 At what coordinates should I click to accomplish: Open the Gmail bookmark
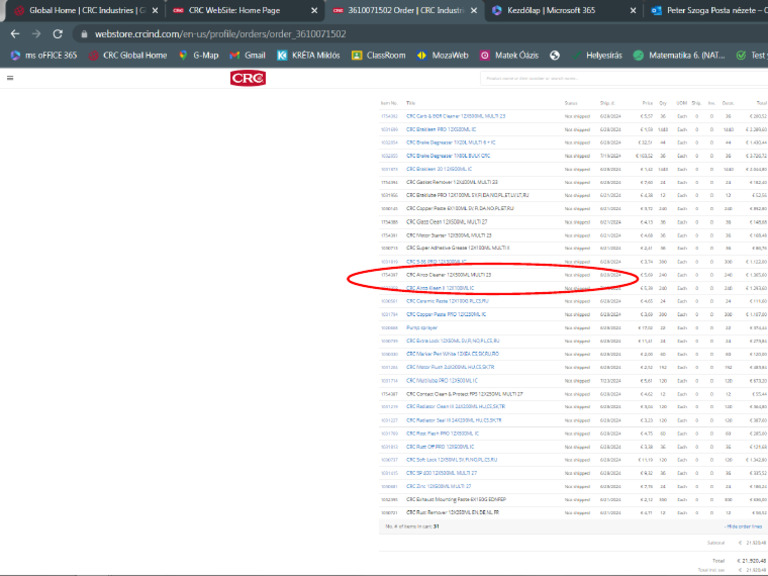click(x=248, y=55)
